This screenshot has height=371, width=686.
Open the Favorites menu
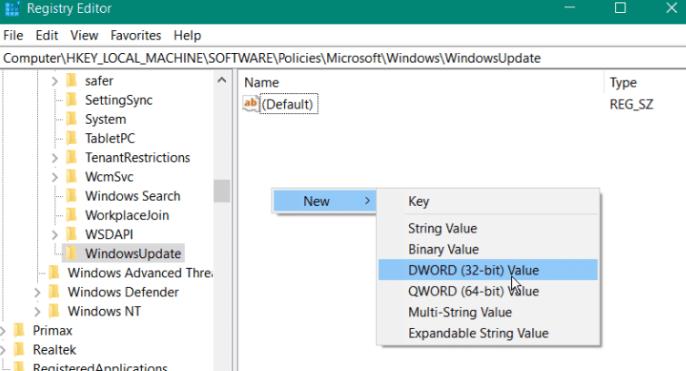[x=136, y=35]
